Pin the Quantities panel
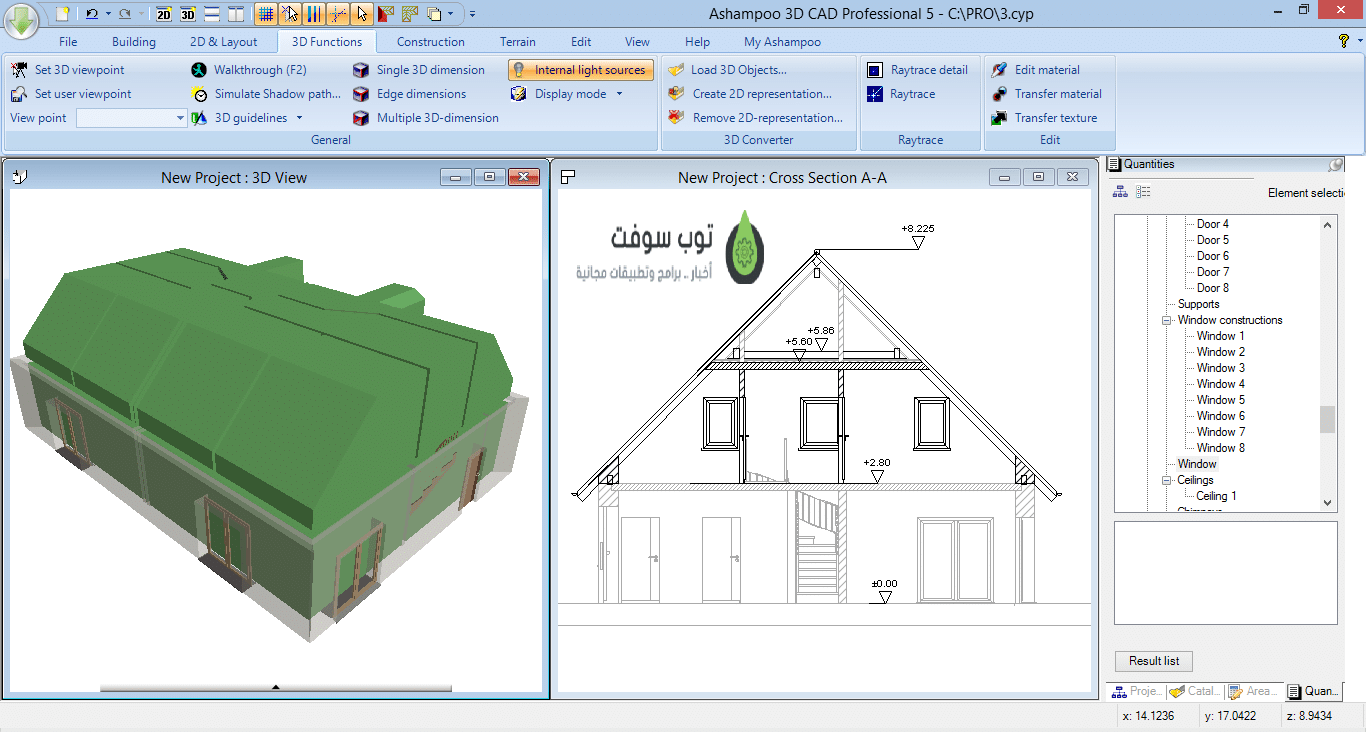1366x732 pixels. tap(1335, 165)
